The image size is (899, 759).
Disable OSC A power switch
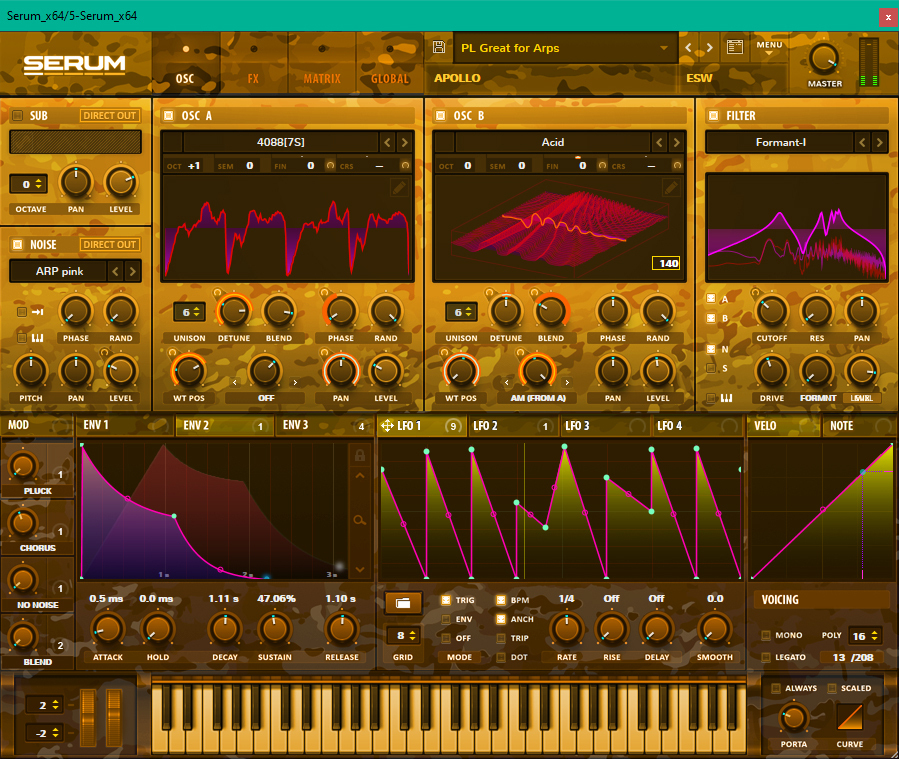click(169, 115)
